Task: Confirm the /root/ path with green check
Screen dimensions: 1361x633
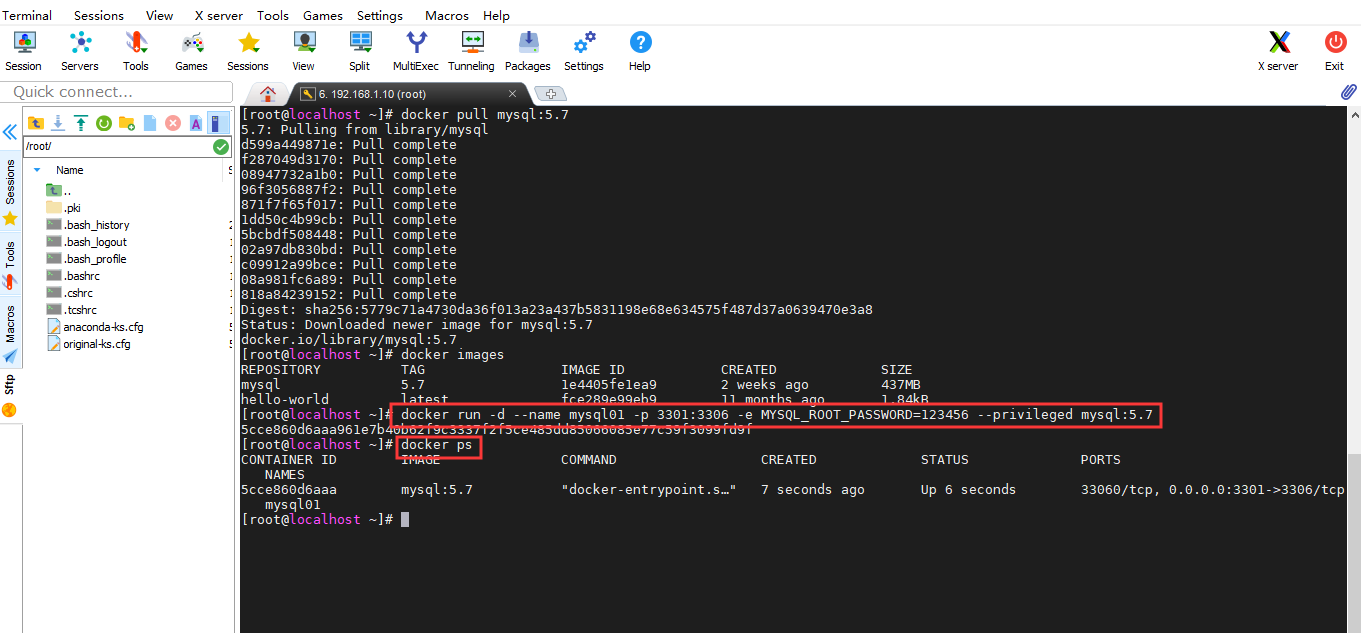Action: (x=221, y=147)
